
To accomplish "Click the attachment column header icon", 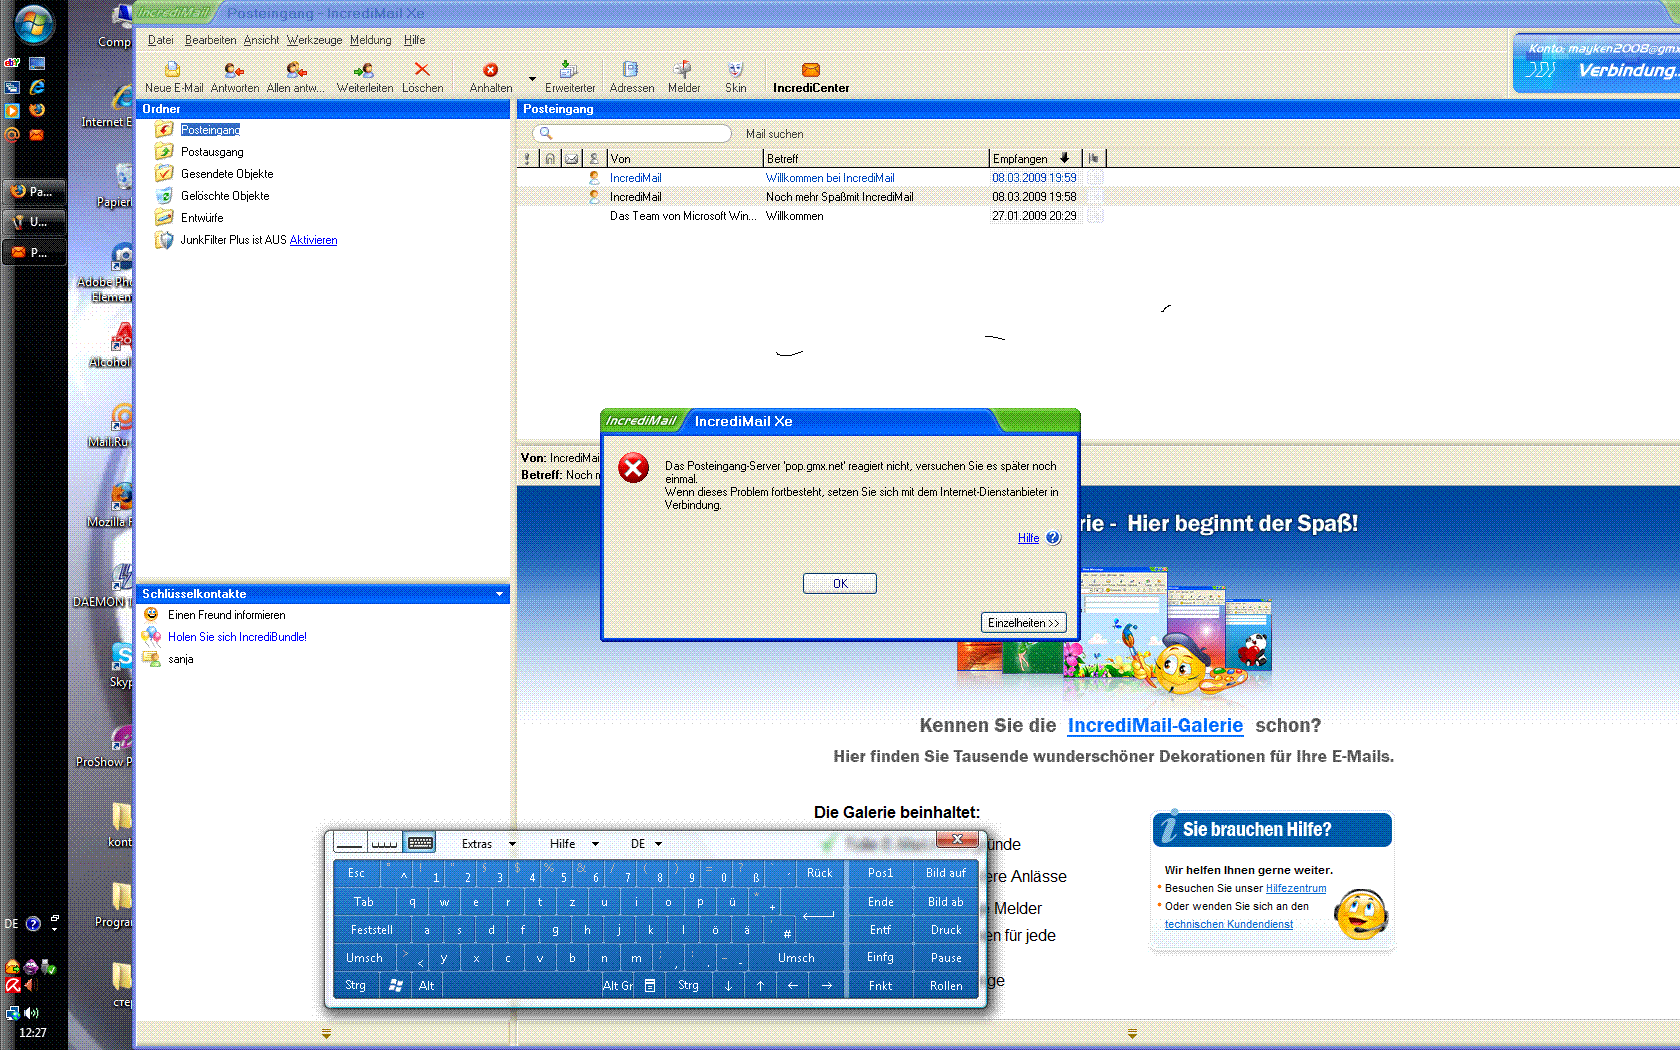I will (x=550, y=158).
